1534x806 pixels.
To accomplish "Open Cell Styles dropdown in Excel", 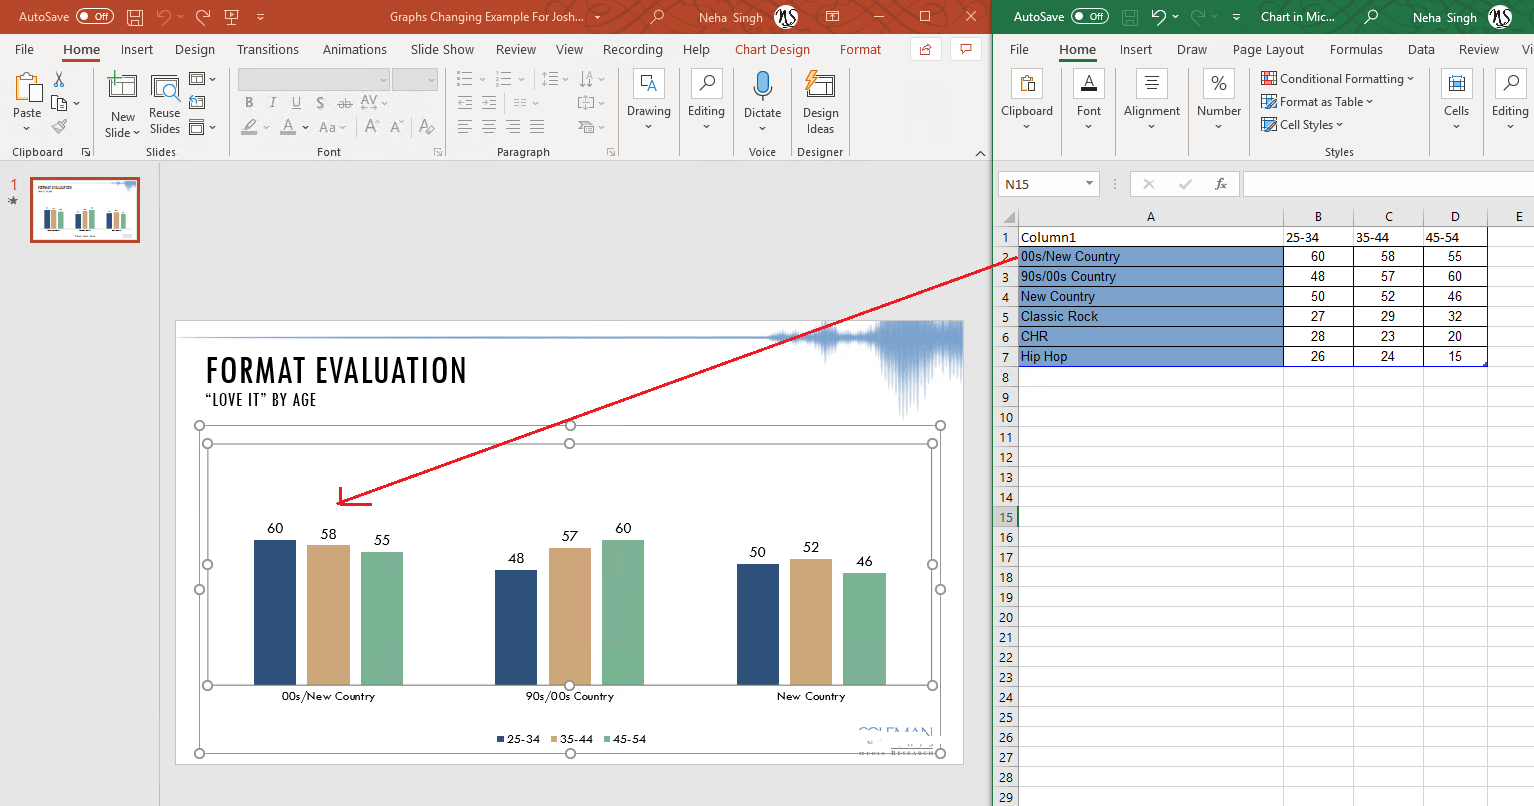I will pos(1302,125).
